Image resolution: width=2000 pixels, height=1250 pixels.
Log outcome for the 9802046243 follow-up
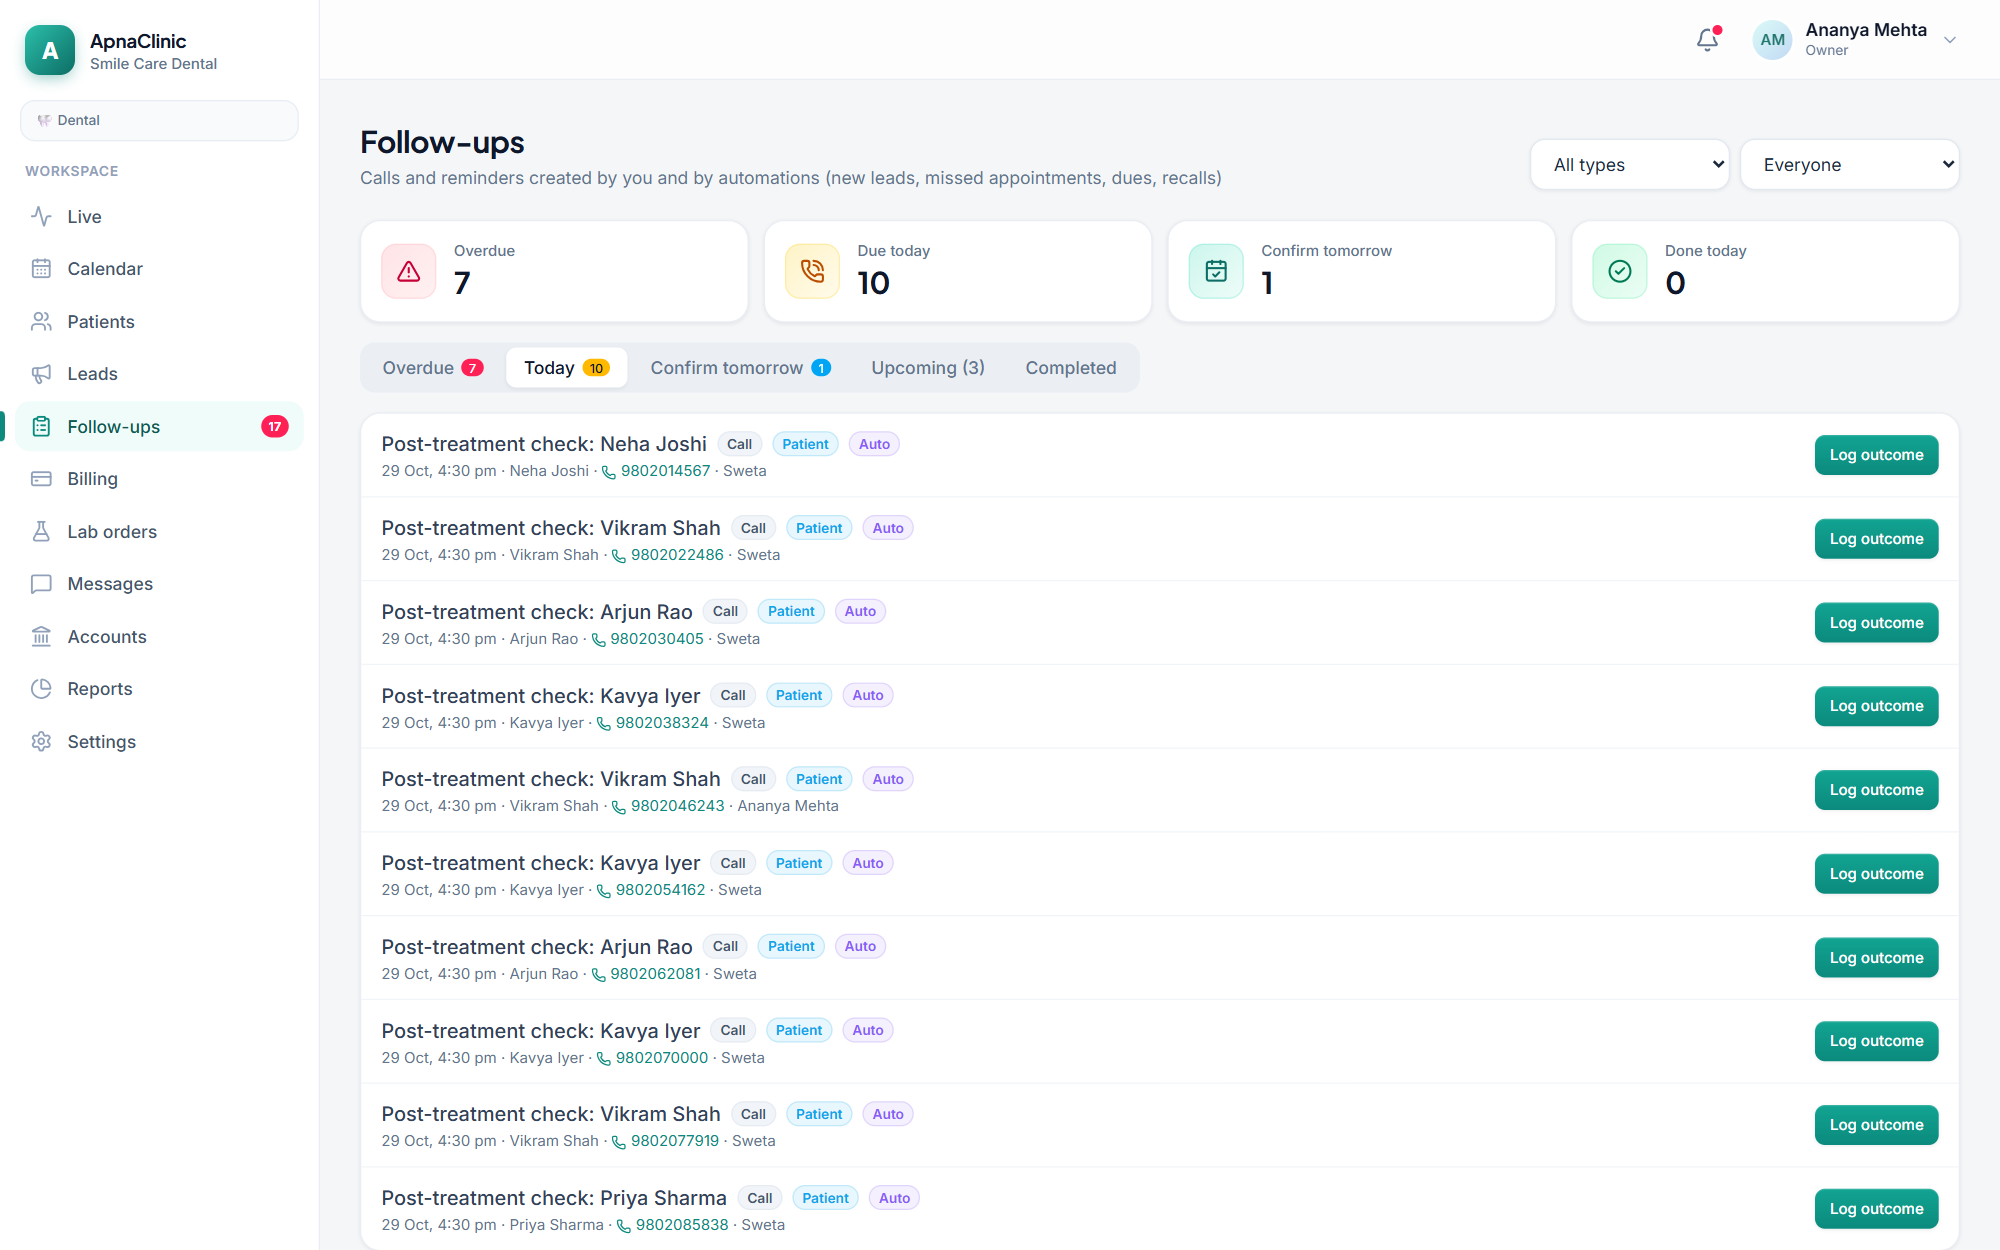coord(1876,790)
